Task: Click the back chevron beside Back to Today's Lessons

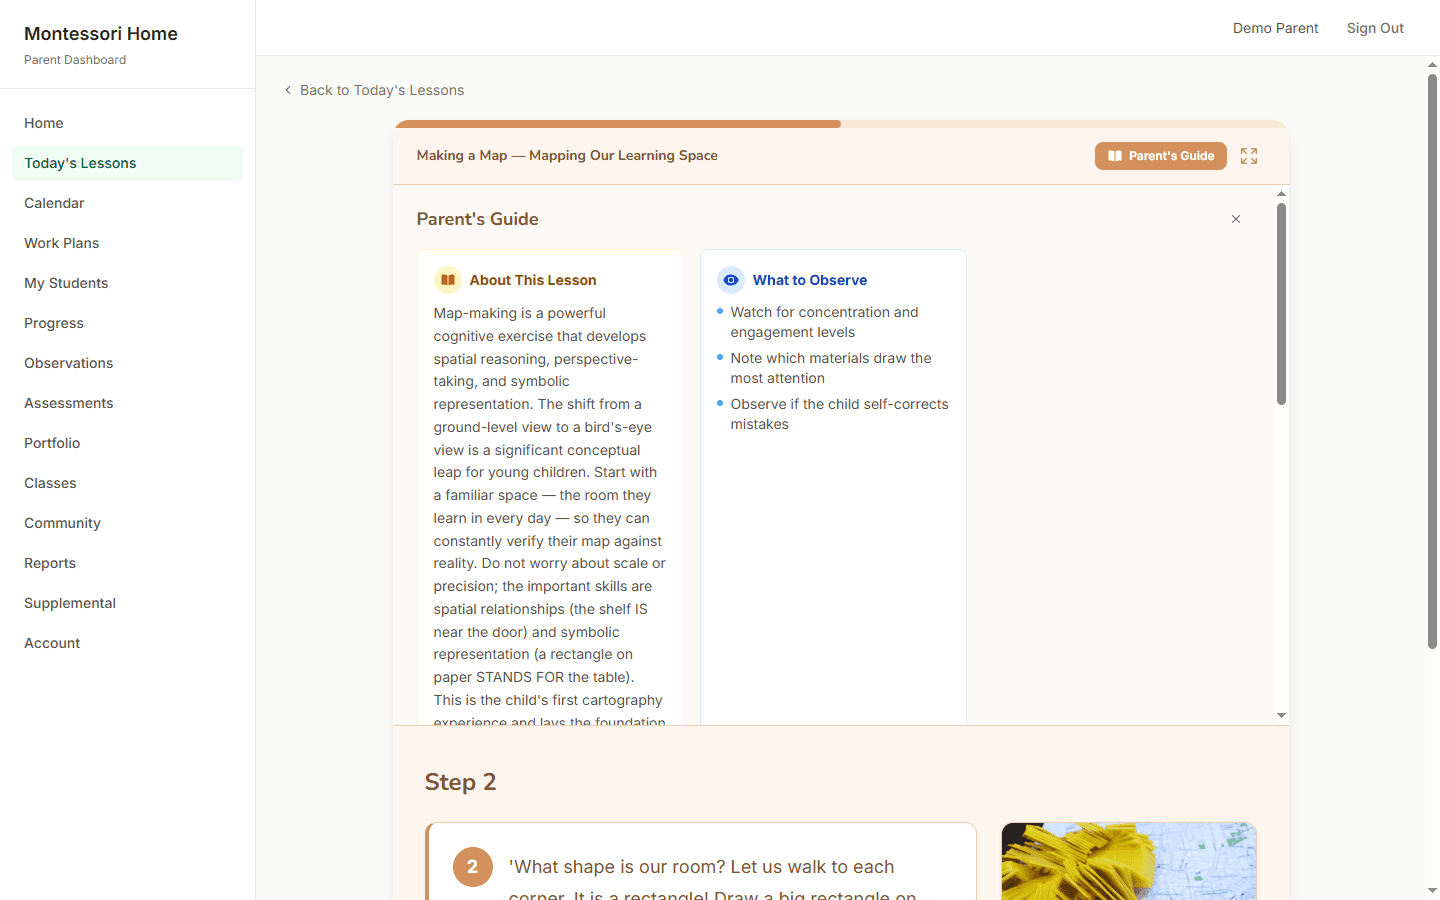Action: (x=288, y=90)
